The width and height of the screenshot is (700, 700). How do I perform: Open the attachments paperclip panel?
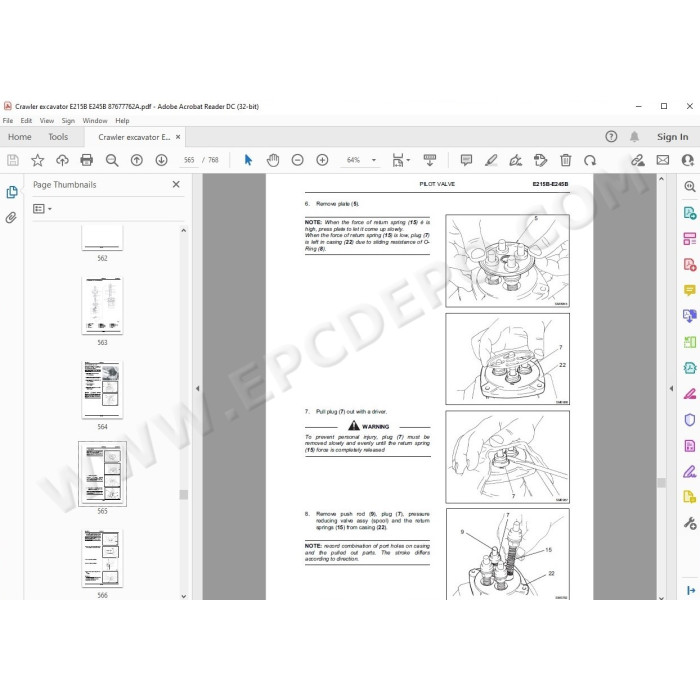tap(11, 217)
